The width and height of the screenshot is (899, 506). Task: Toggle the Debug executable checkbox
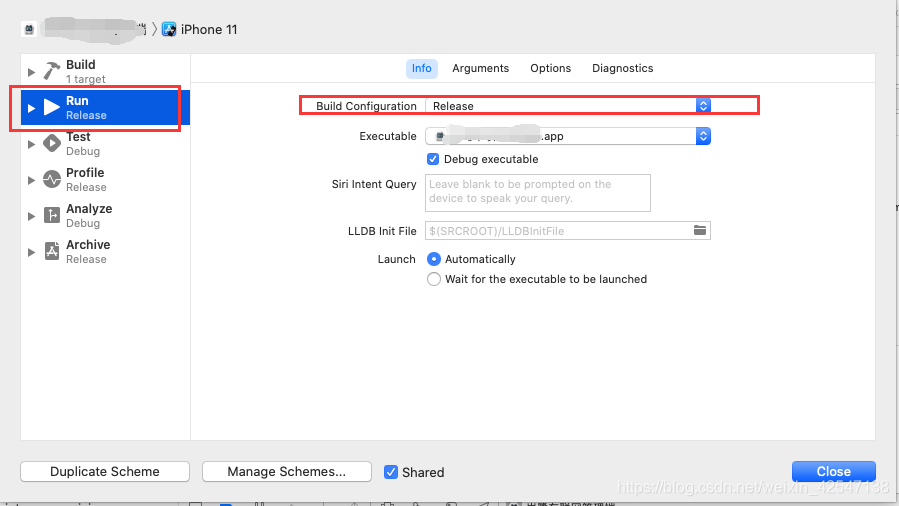(433, 159)
